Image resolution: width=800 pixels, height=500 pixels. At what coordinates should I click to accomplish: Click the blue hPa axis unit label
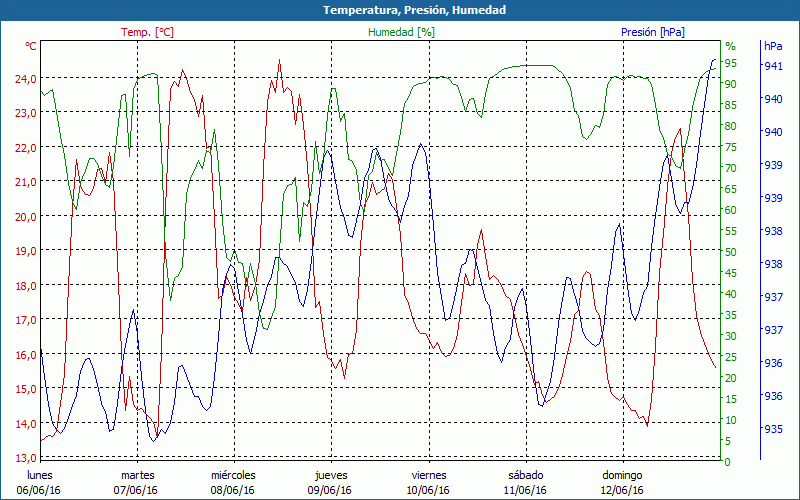click(x=773, y=46)
